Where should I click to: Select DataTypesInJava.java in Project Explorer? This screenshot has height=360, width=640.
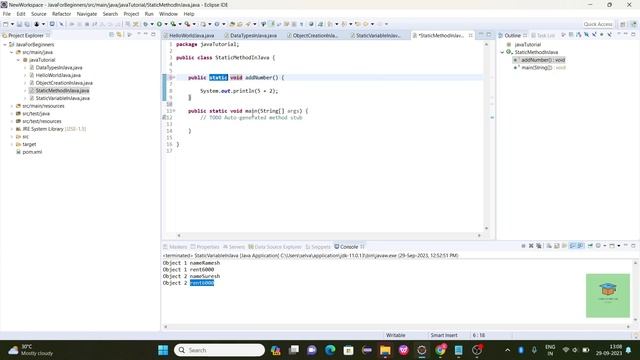tap(59, 68)
